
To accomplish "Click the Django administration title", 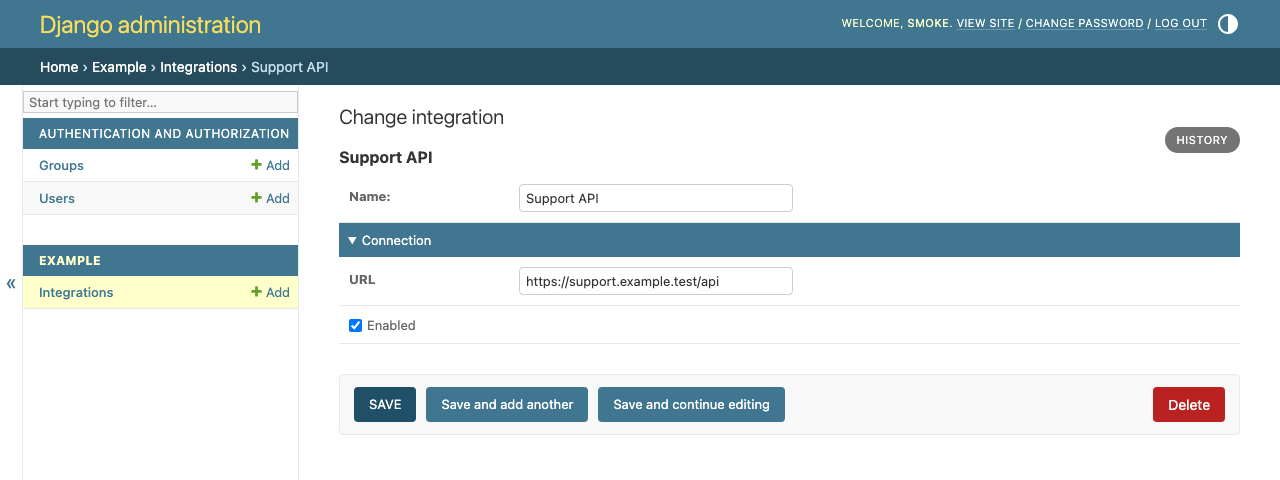I will (150, 25).
